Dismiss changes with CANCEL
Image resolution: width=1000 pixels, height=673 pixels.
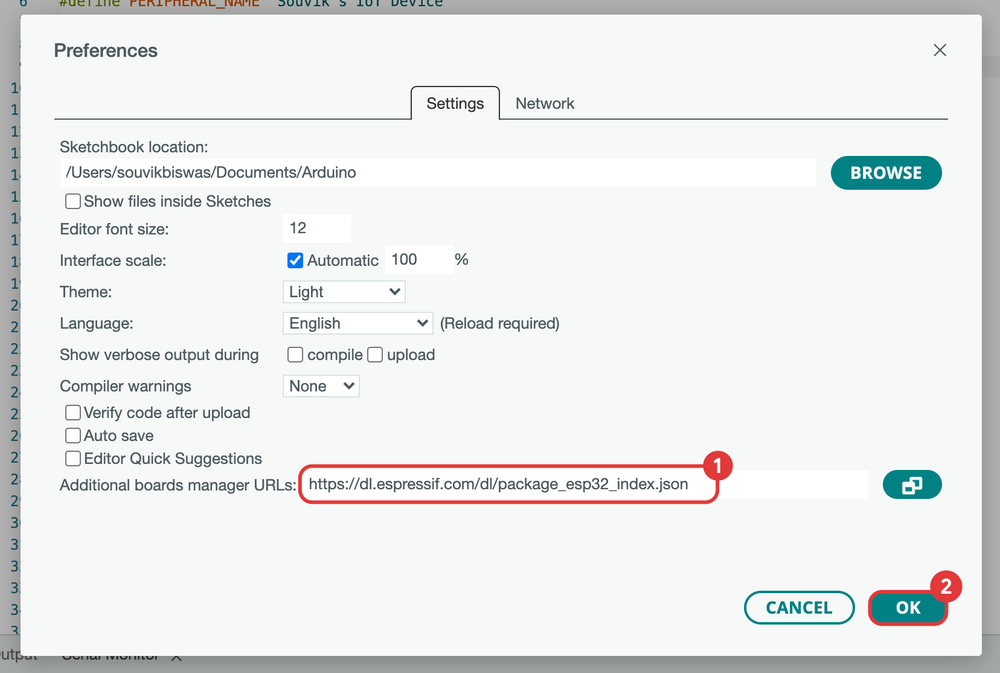pos(799,607)
